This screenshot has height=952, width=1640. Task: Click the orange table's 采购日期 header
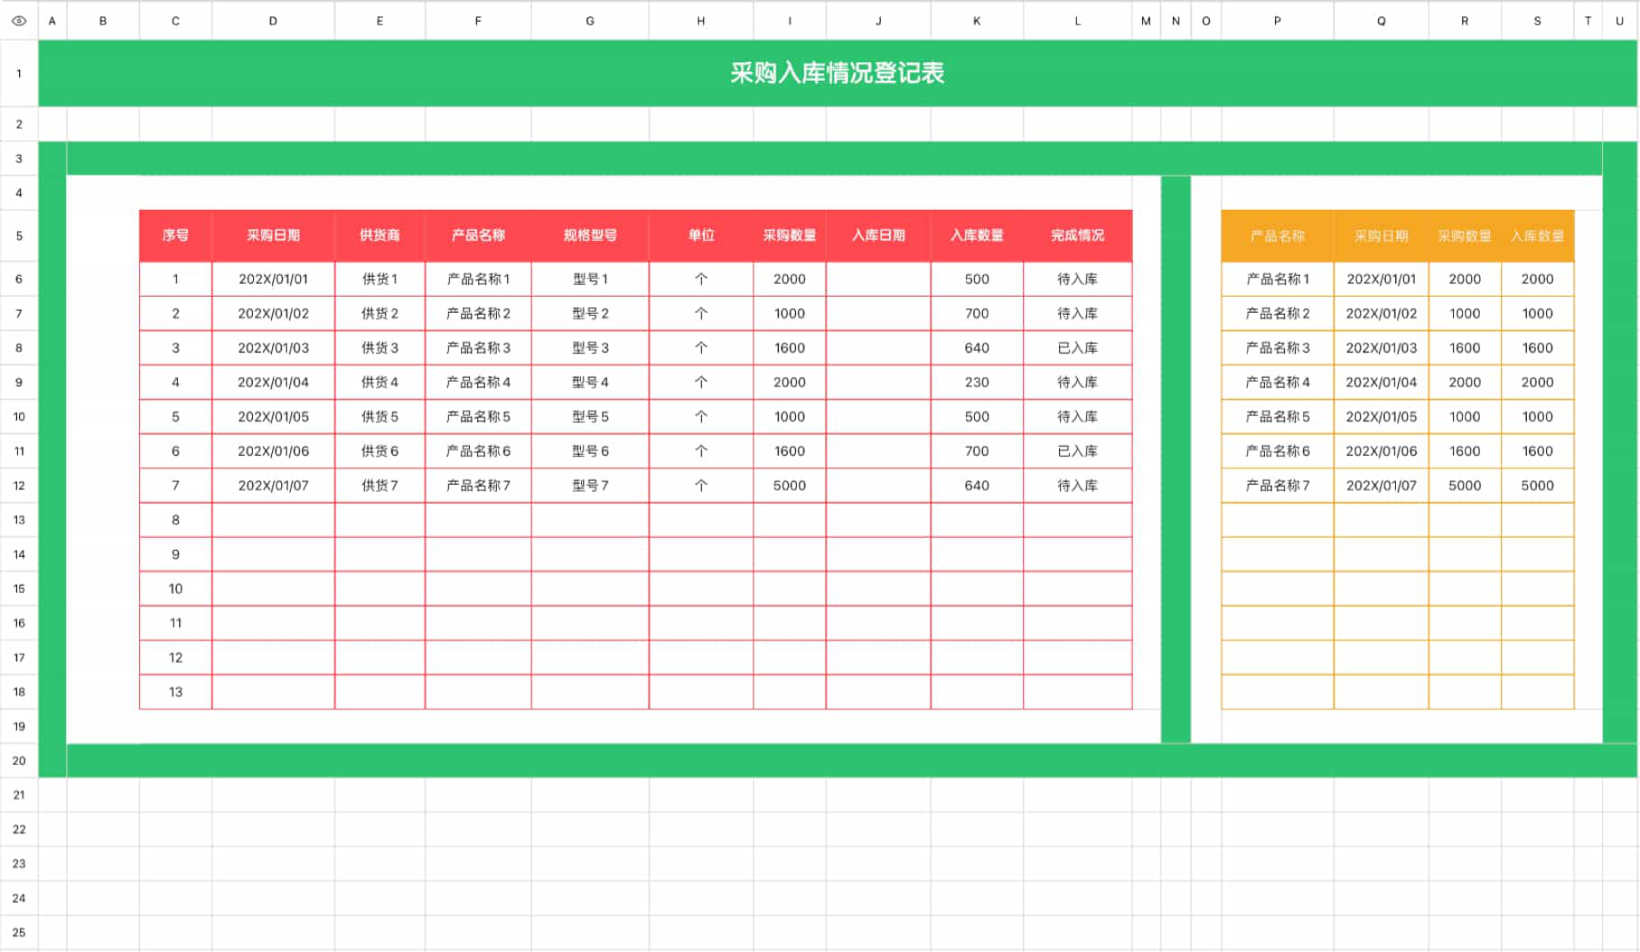1381,236
